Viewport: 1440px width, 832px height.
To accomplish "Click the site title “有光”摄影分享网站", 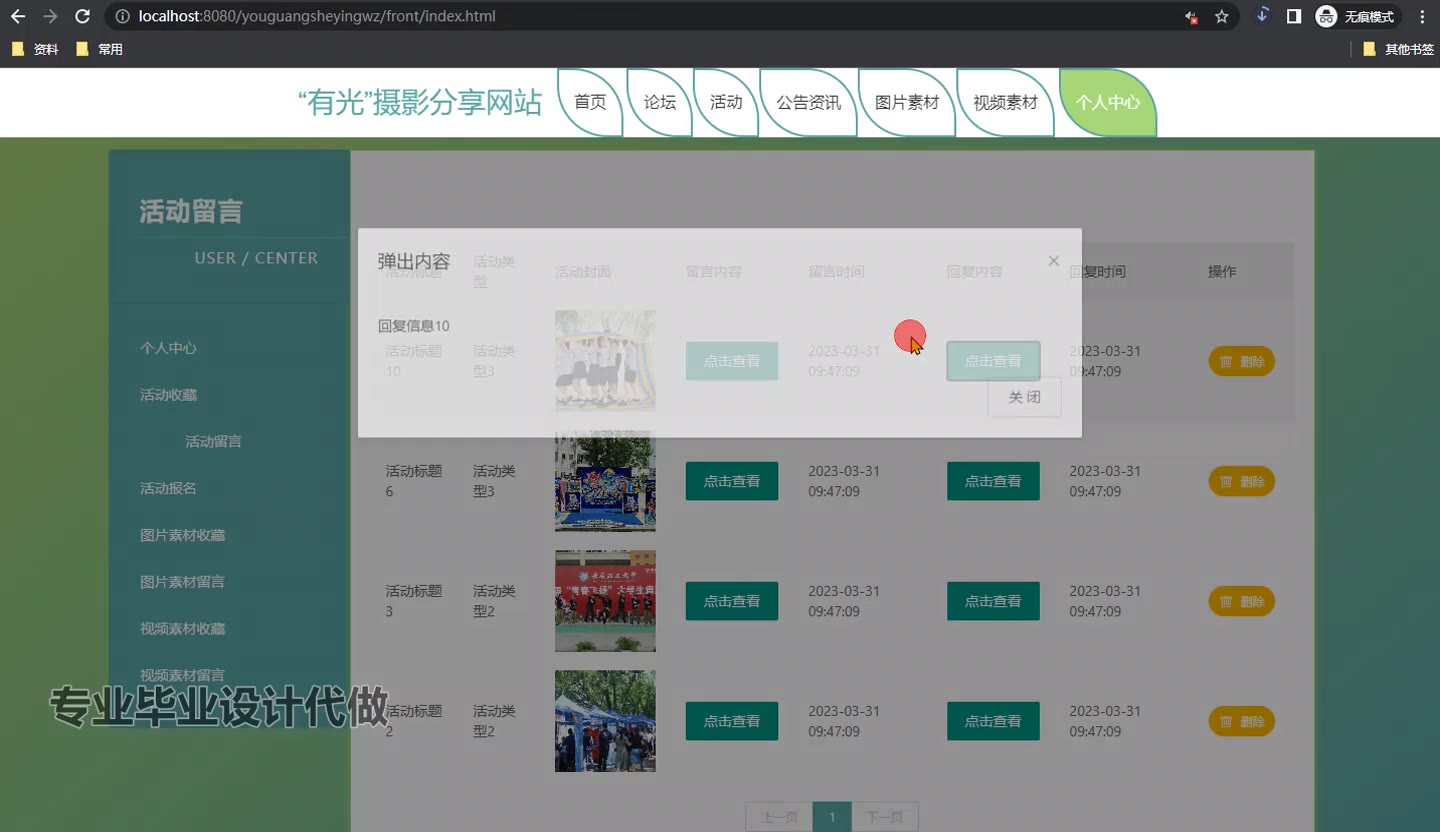I will 420,102.
